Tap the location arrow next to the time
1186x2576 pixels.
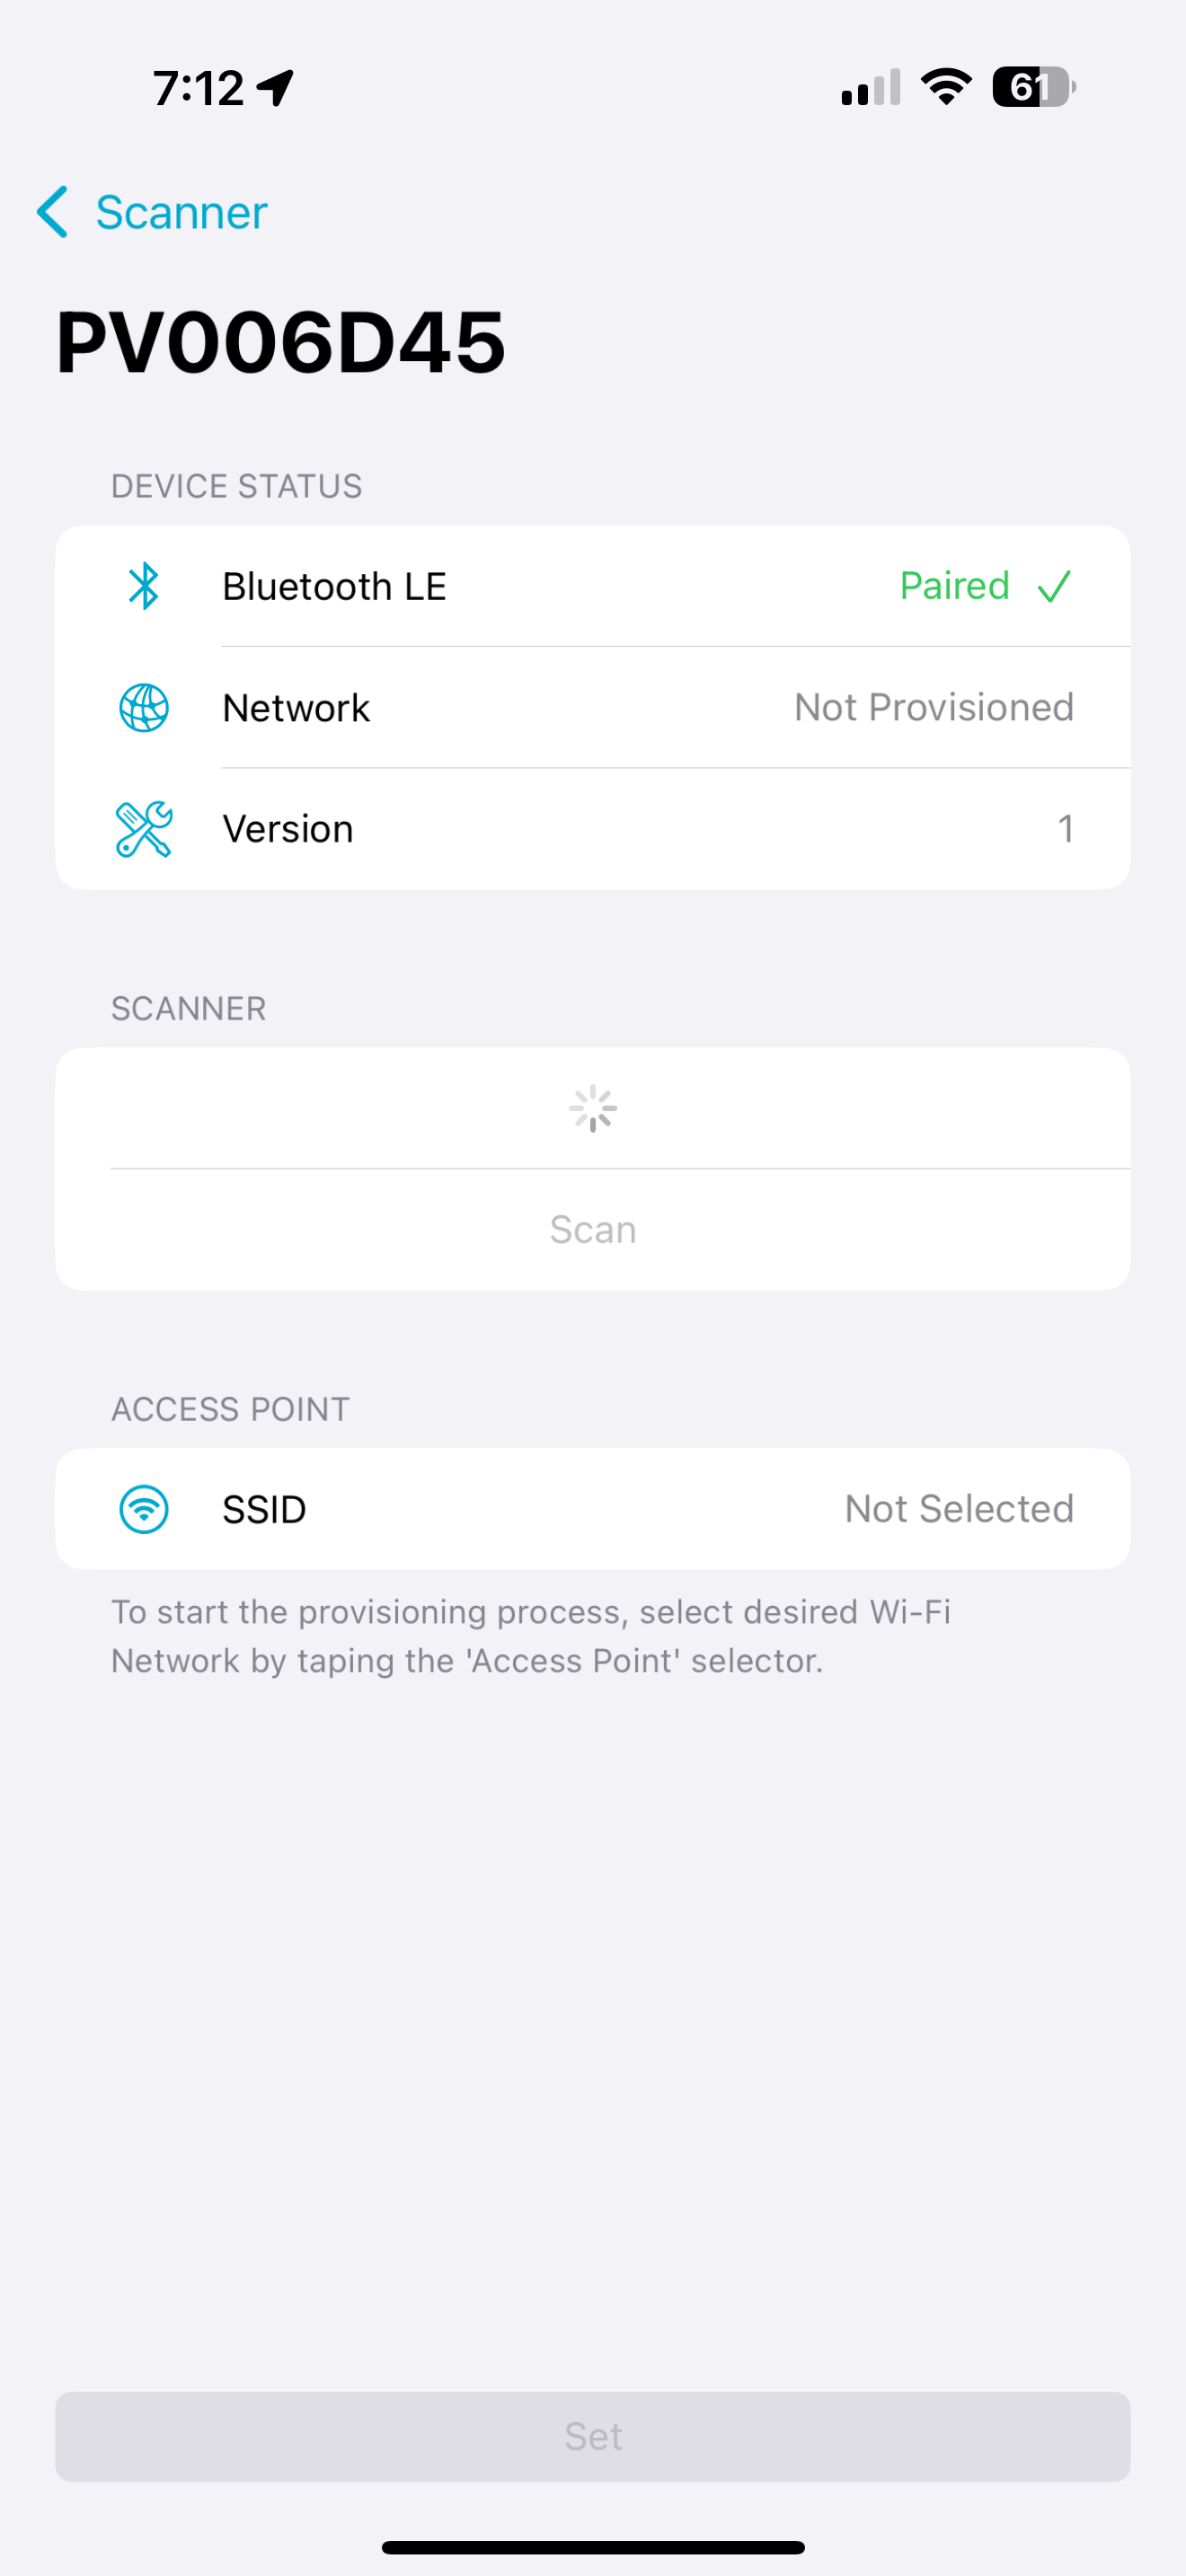point(276,88)
